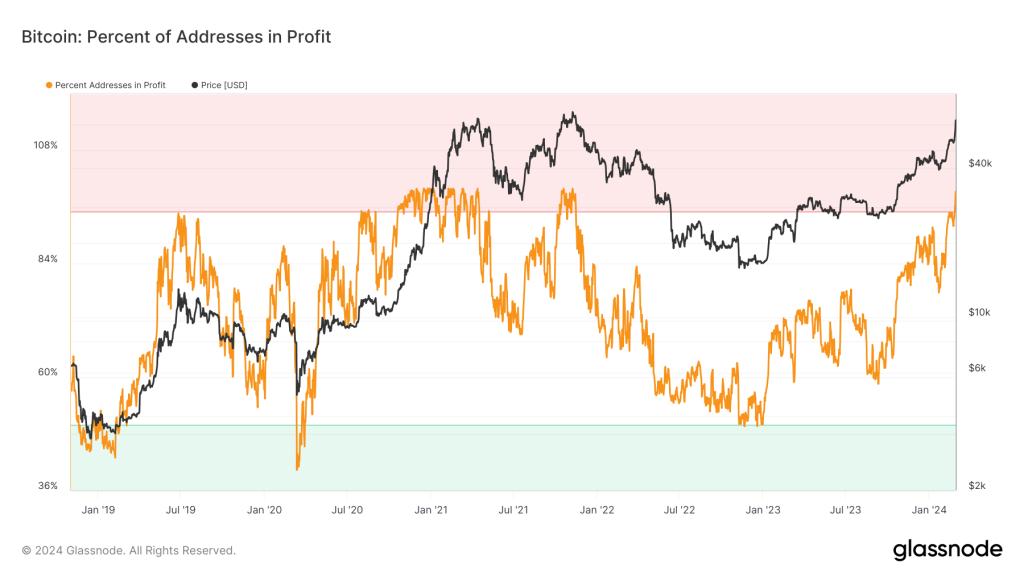
Task: Select the $10k price axis label
Action: tap(979, 312)
